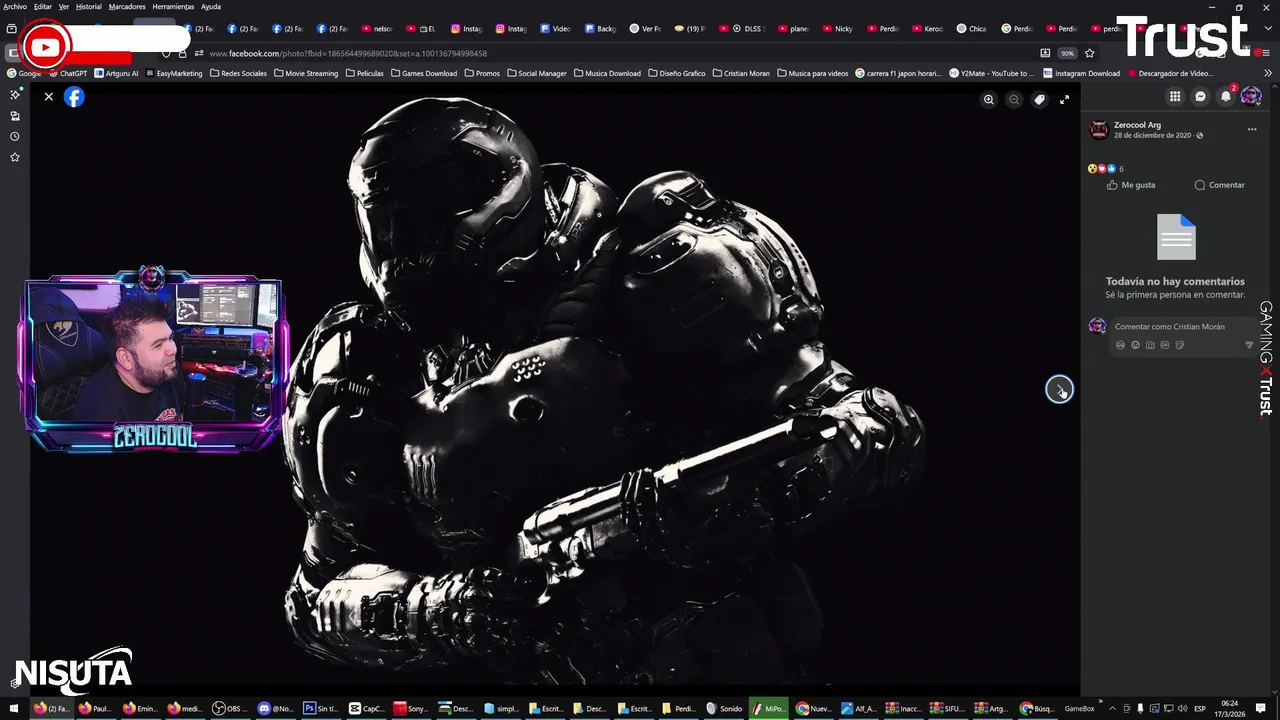Open the Redes Sociales bookmark folder
Image resolution: width=1280 pixels, height=720 pixels.
click(x=238, y=73)
